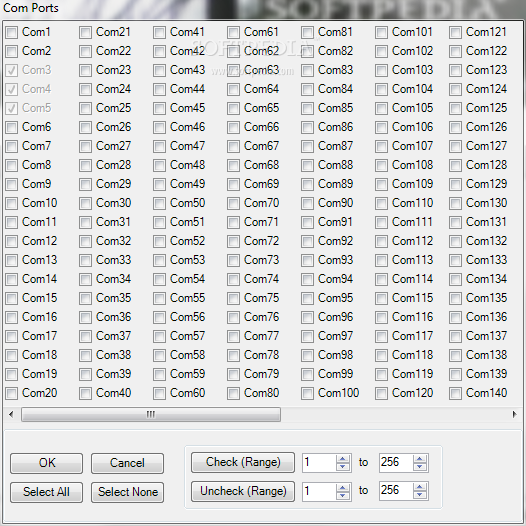Enable the Com128 checkbox

pos(456,165)
